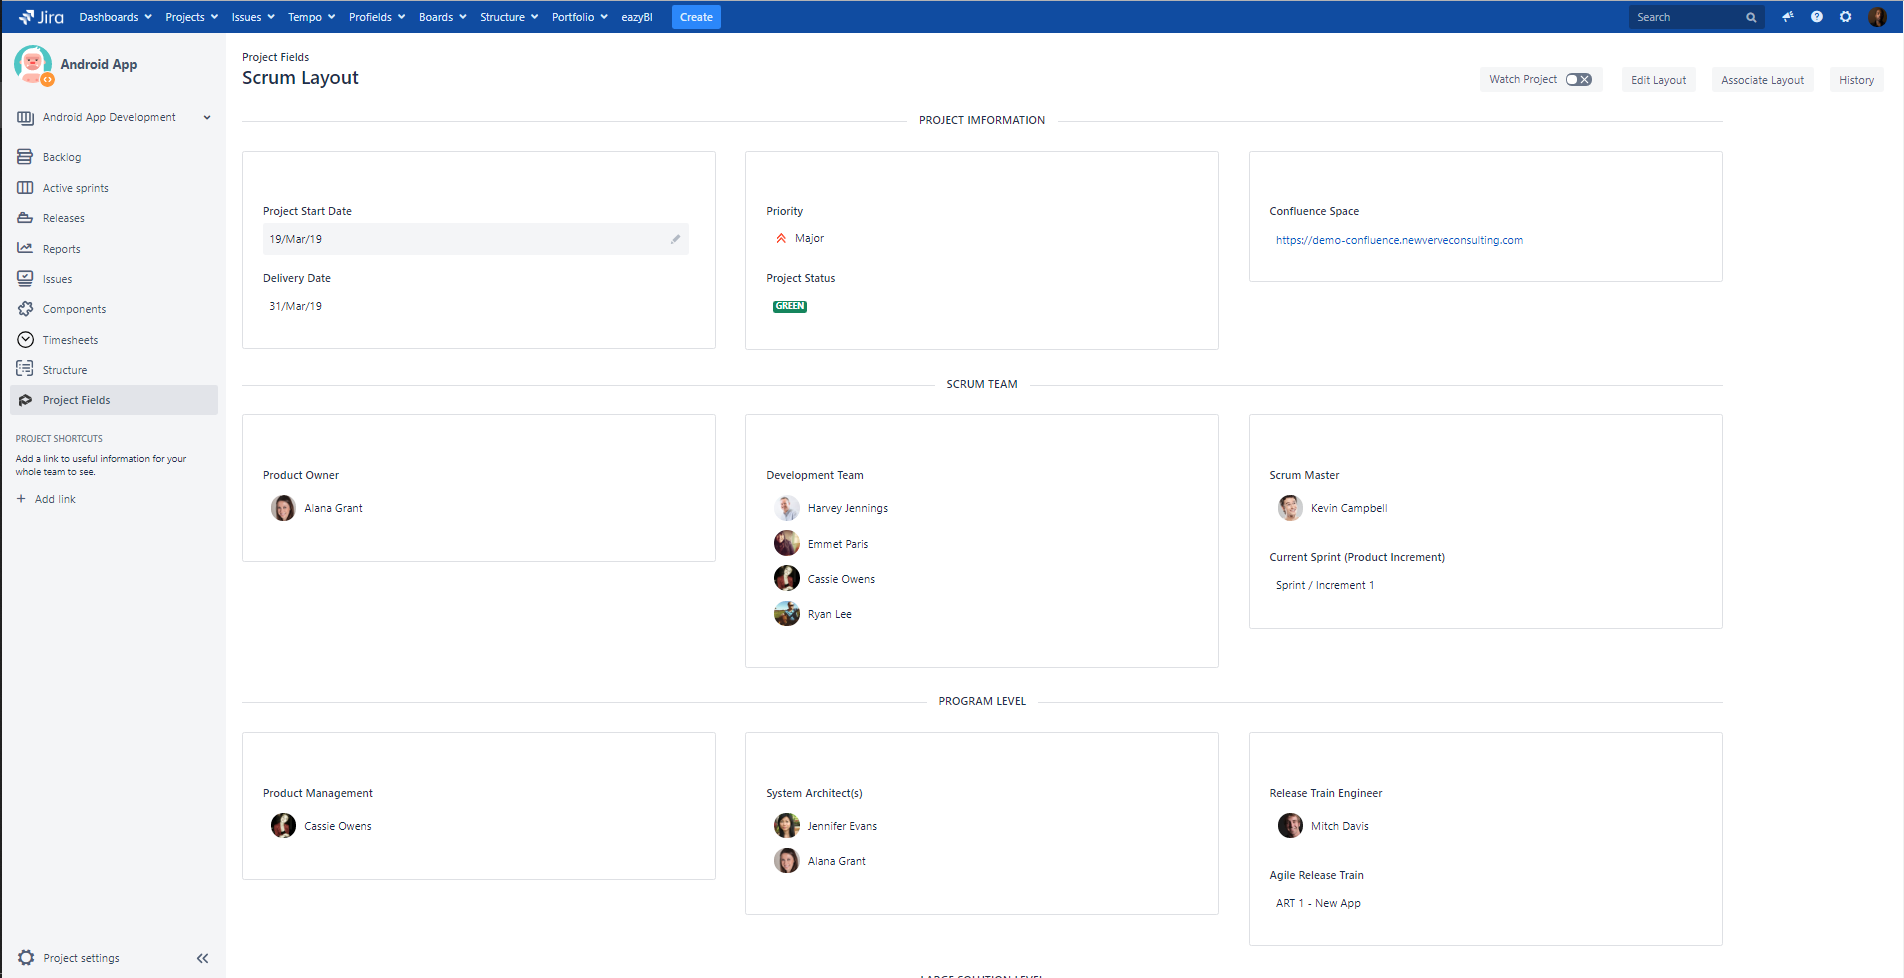Open the Jira settings gear icon
1904x978 pixels.
(1845, 16)
